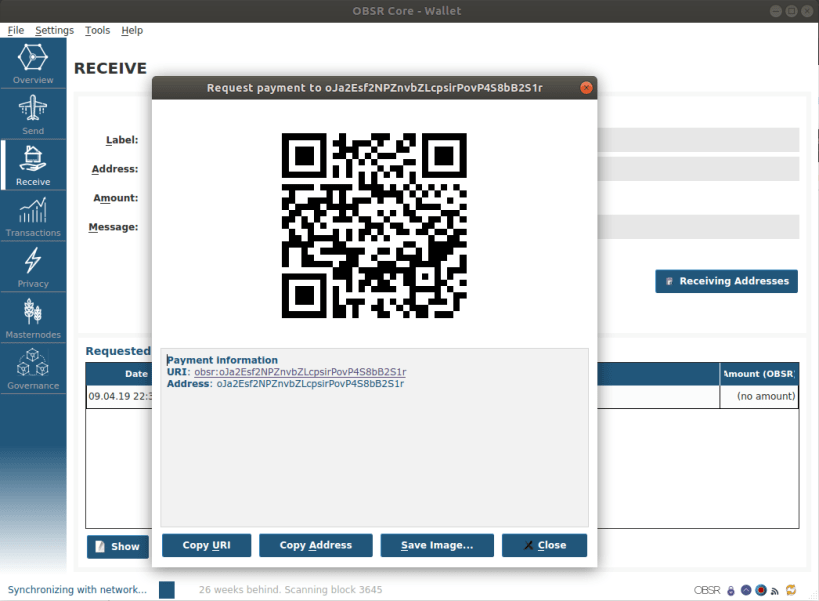This screenshot has width=819, height=601.
Task: Click the up-arrow circle status icon
Action: pos(746,590)
